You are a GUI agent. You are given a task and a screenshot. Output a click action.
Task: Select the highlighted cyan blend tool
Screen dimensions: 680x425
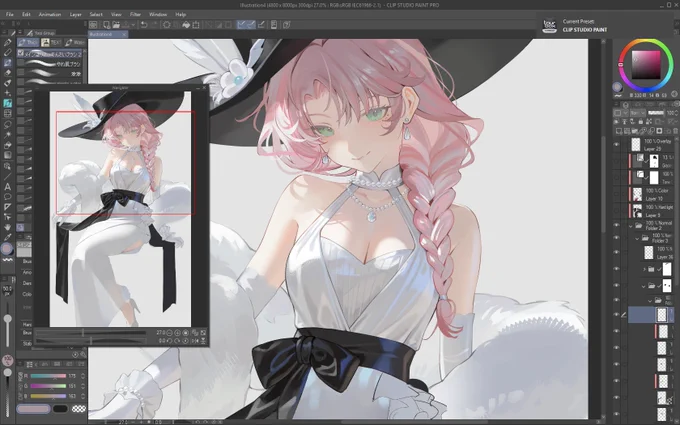point(7,103)
